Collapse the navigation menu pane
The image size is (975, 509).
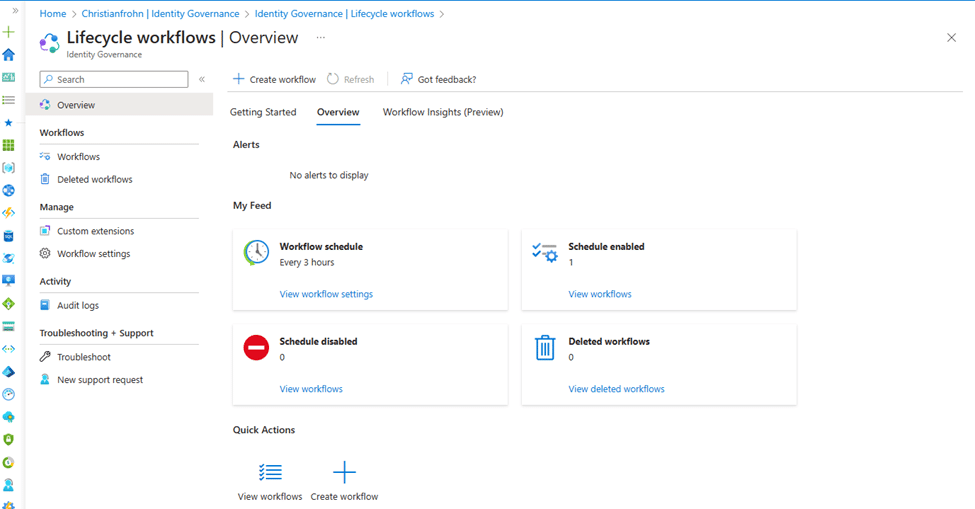[x=202, y=79]
